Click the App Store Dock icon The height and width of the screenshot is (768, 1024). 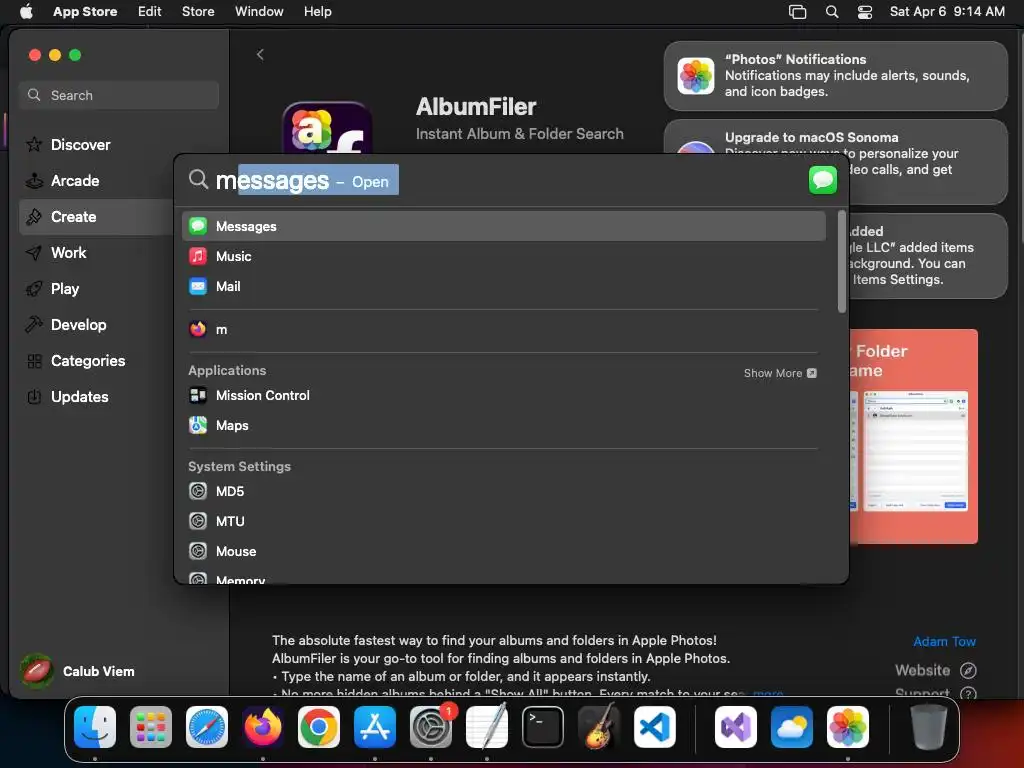coord(375,727)
